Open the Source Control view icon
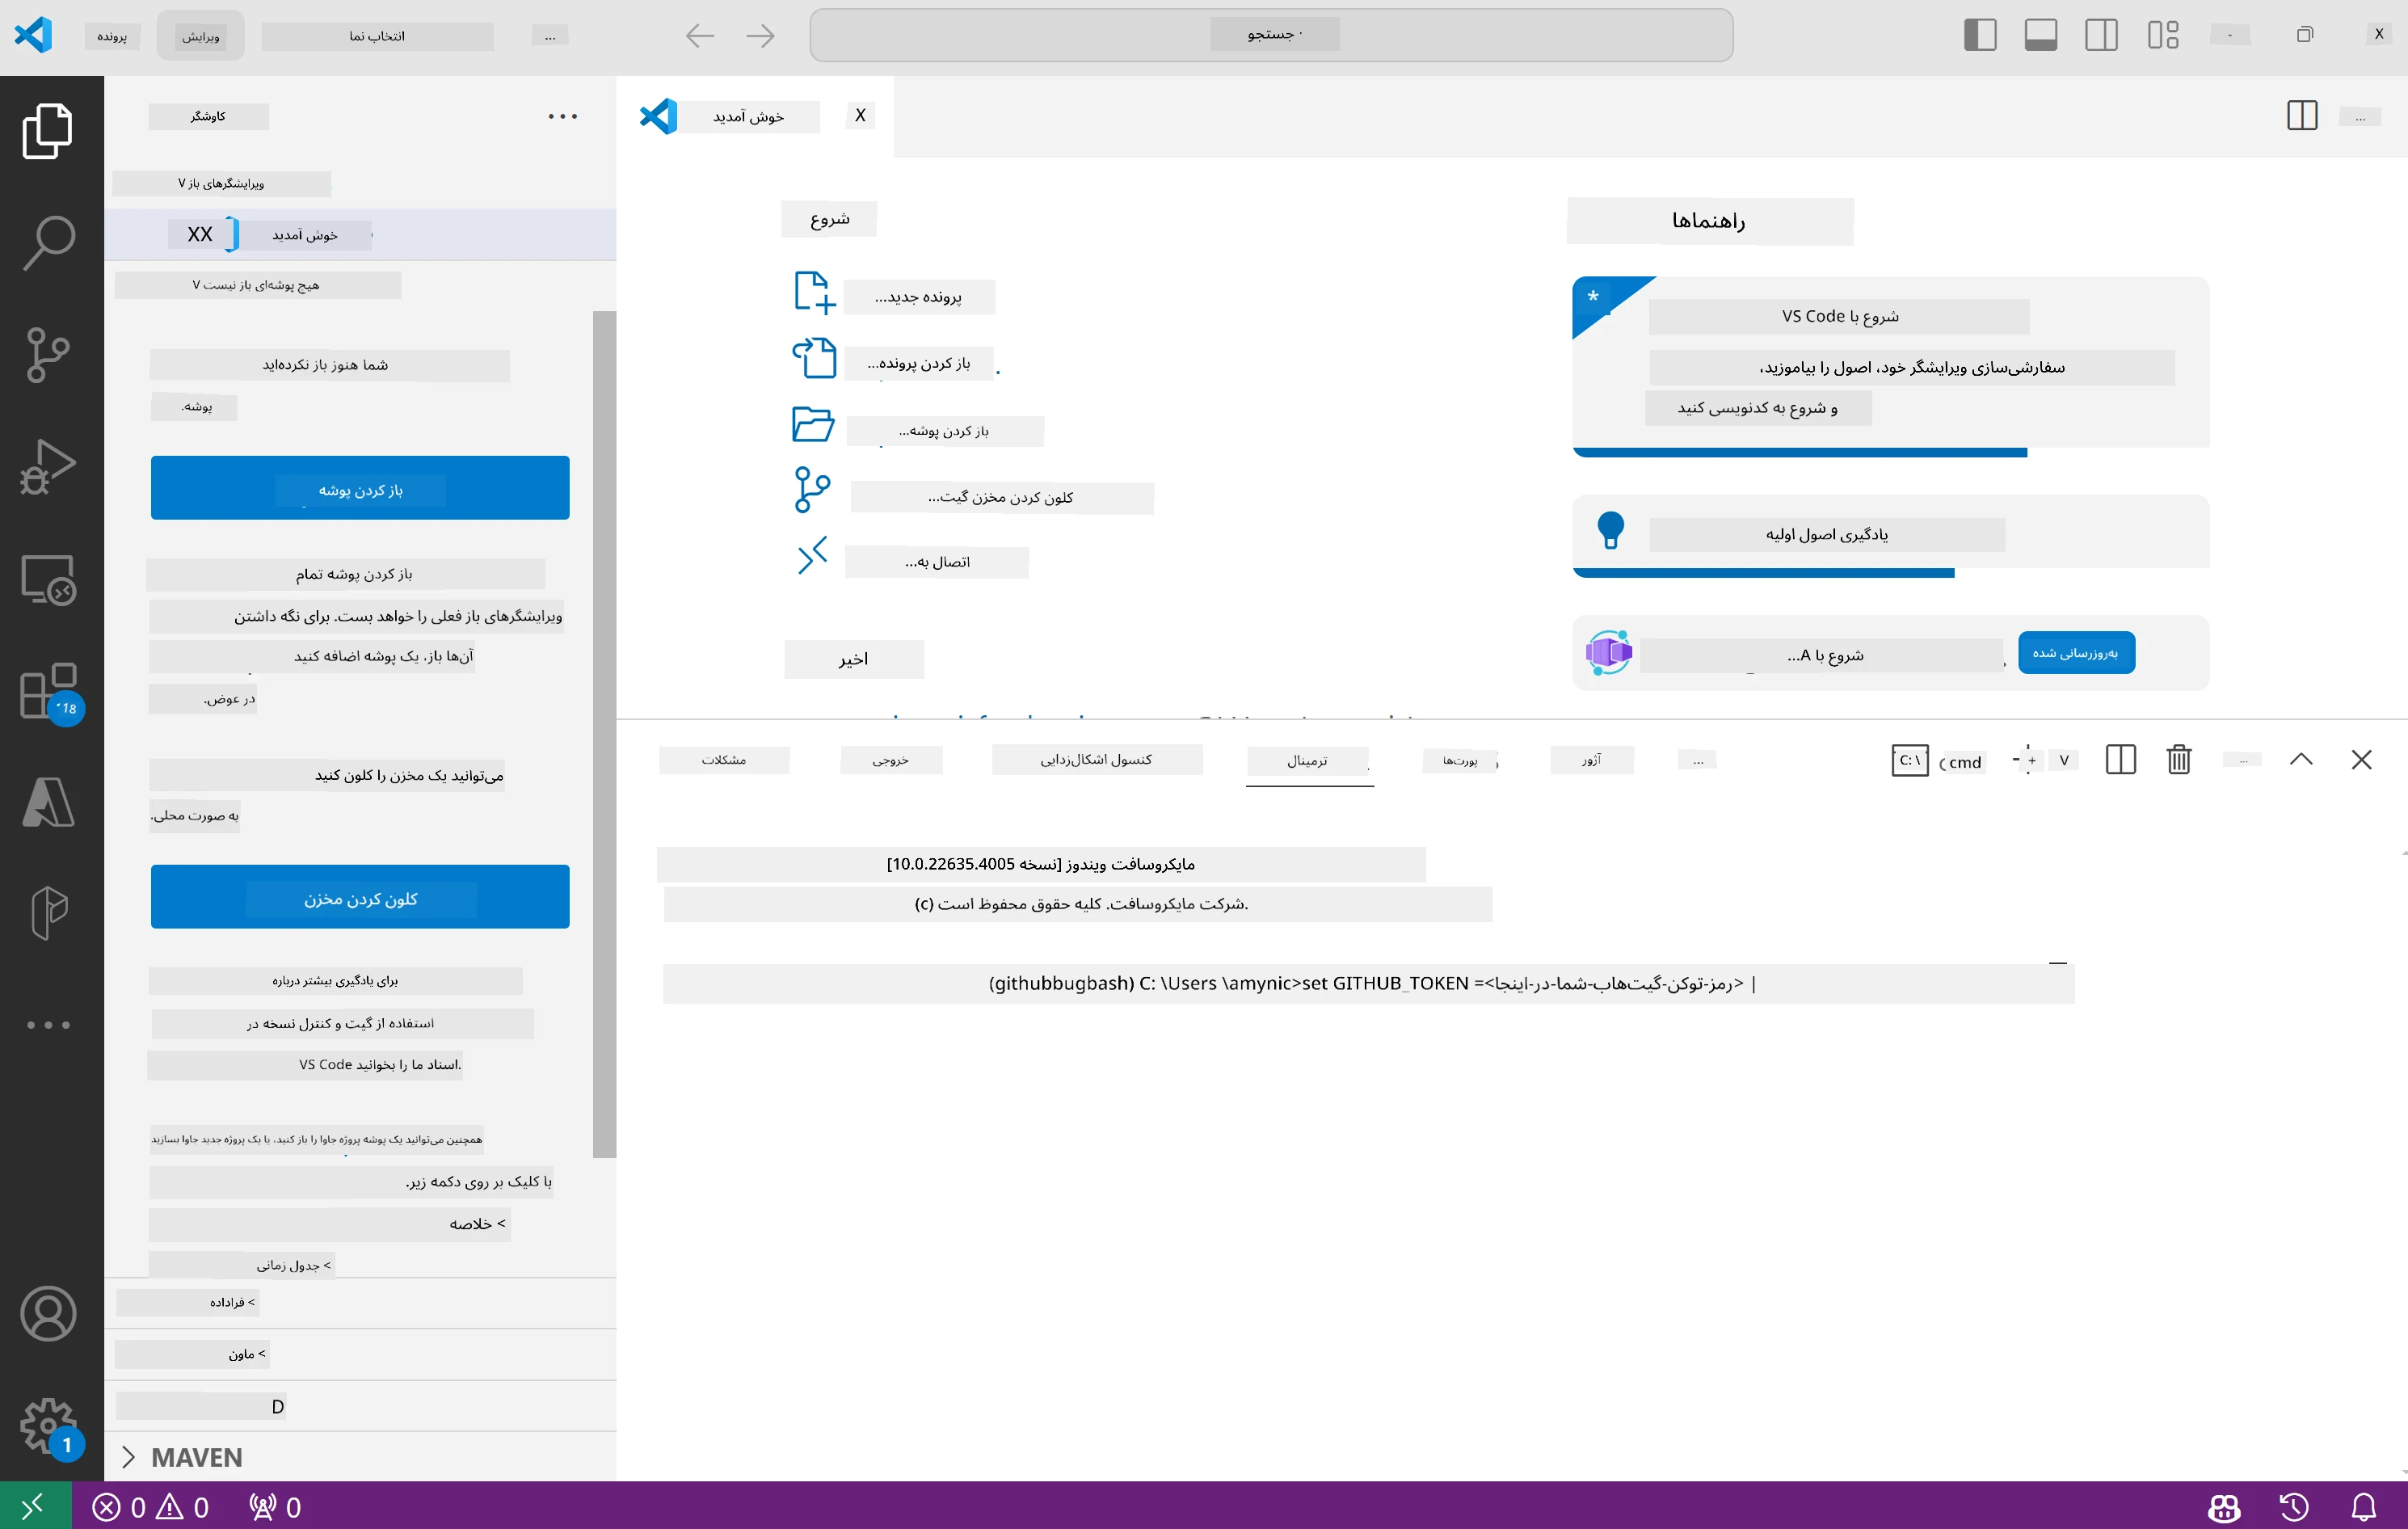 (48, 355)
